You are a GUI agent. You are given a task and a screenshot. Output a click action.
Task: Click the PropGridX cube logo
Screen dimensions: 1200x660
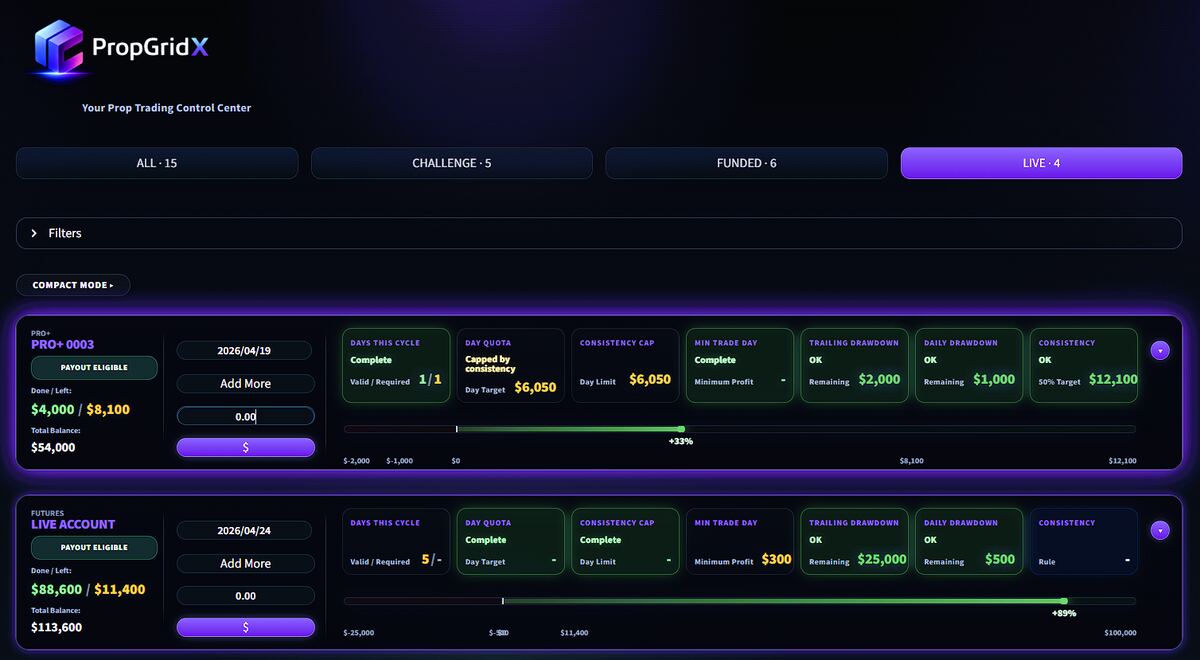(59, 48)
